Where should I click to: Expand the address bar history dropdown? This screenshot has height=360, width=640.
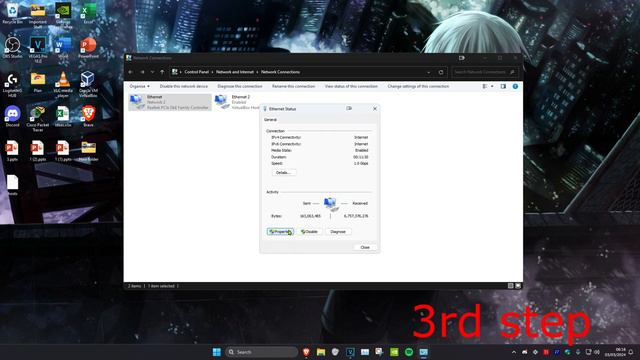click(429, 72)
